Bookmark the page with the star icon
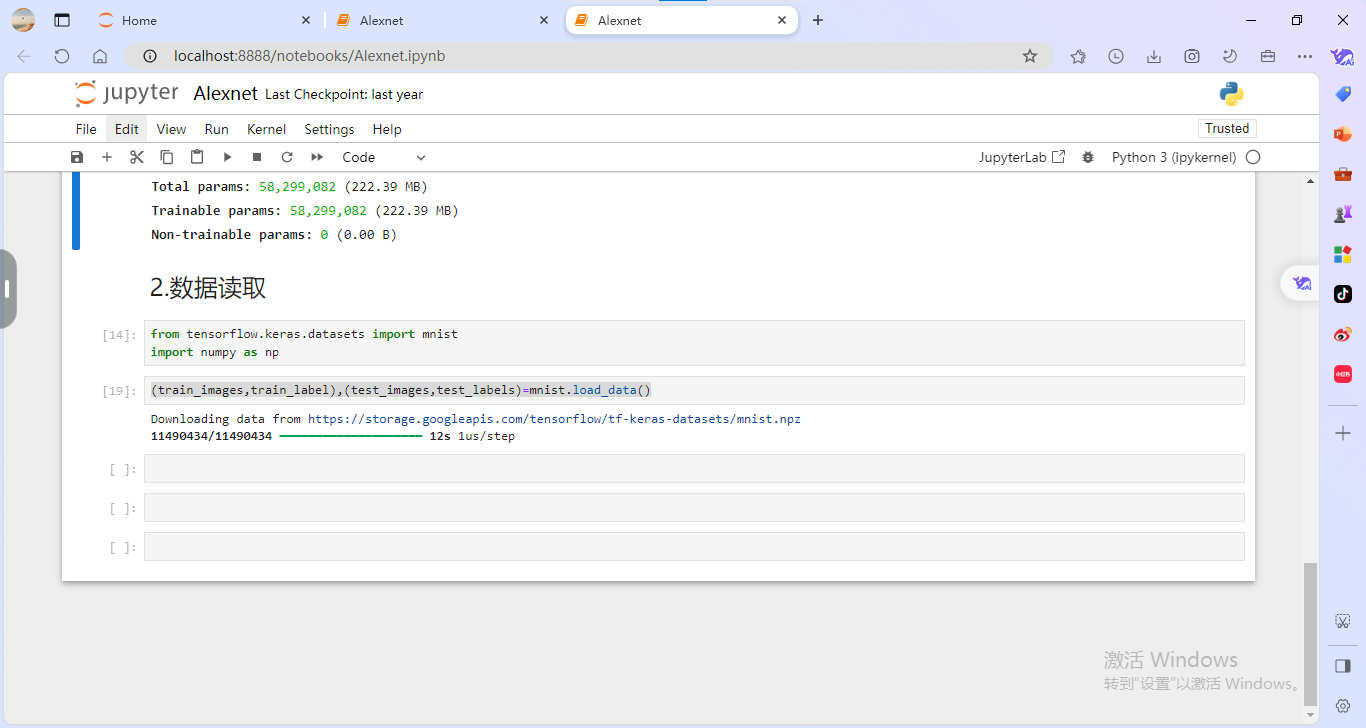The image size is (1366, 728). (x=1030, y=56)
